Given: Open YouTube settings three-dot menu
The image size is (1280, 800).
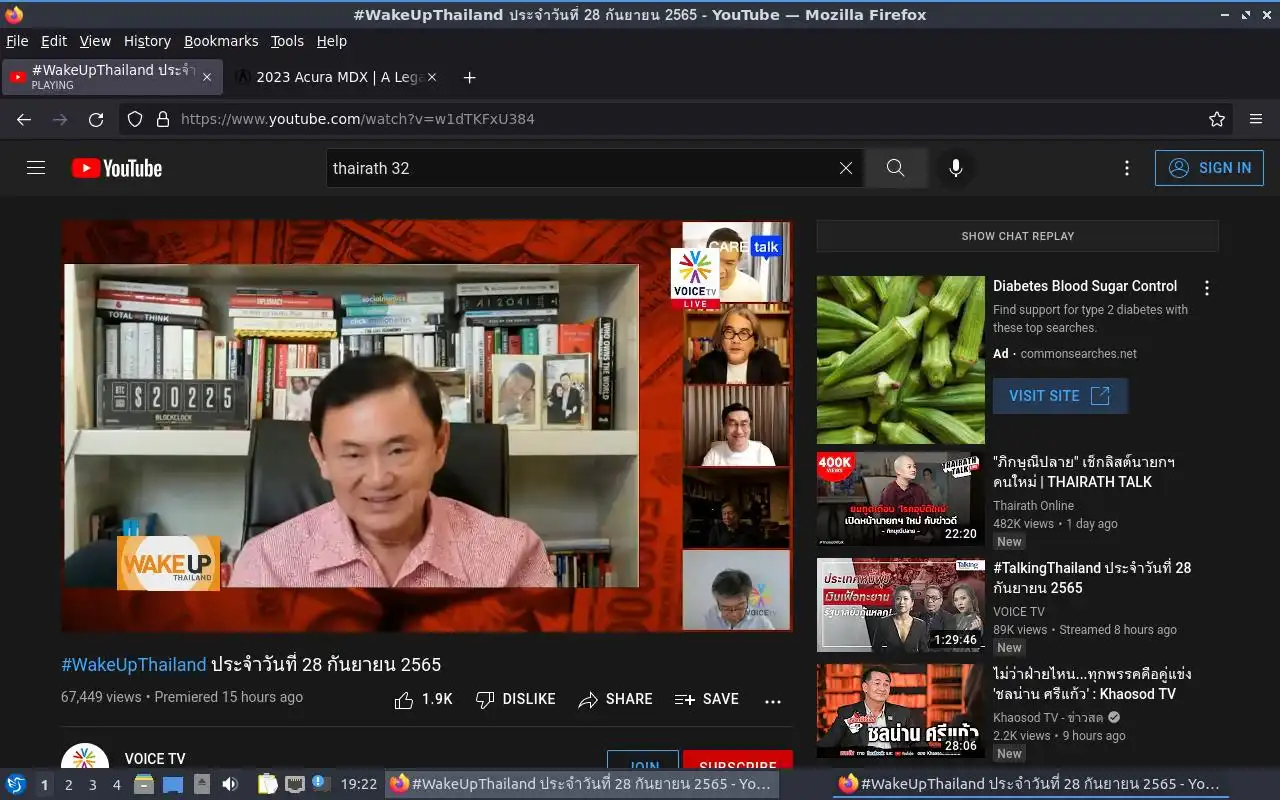Looking at the screenshot, I should (x=1127, y=168).
